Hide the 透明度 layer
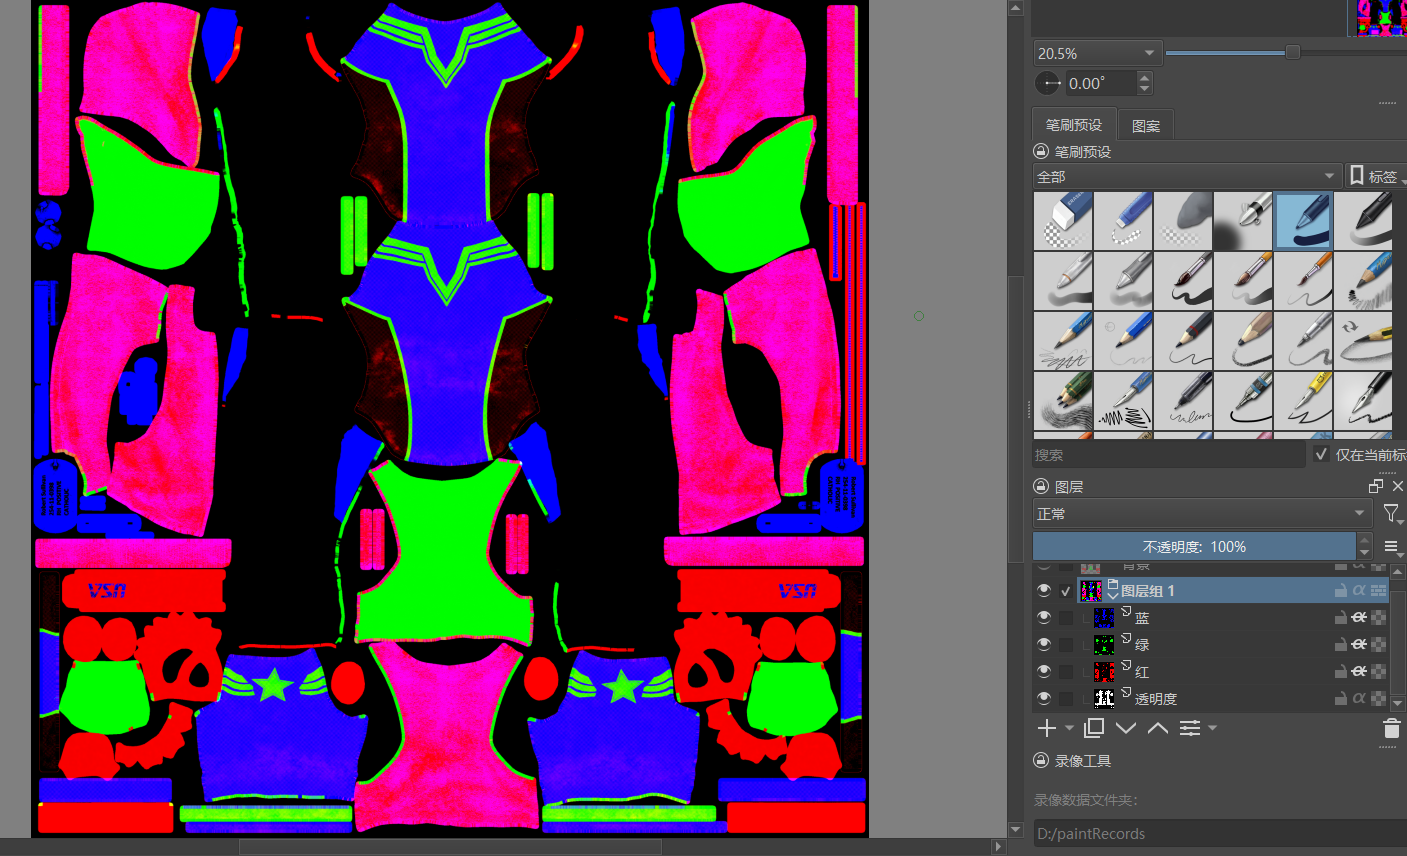 point(1044,699)
